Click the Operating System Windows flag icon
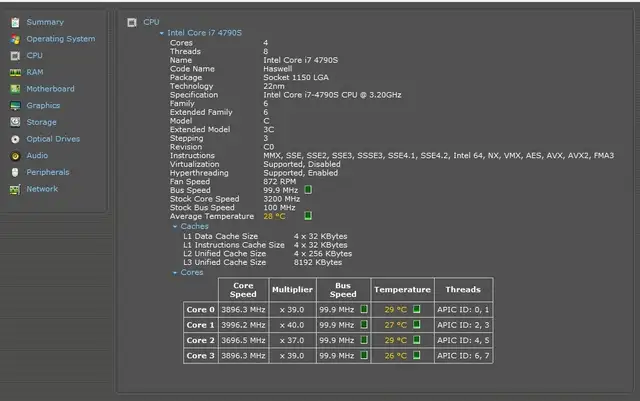The width and height of the screenshot is (640, 401). tap(15, 39)
